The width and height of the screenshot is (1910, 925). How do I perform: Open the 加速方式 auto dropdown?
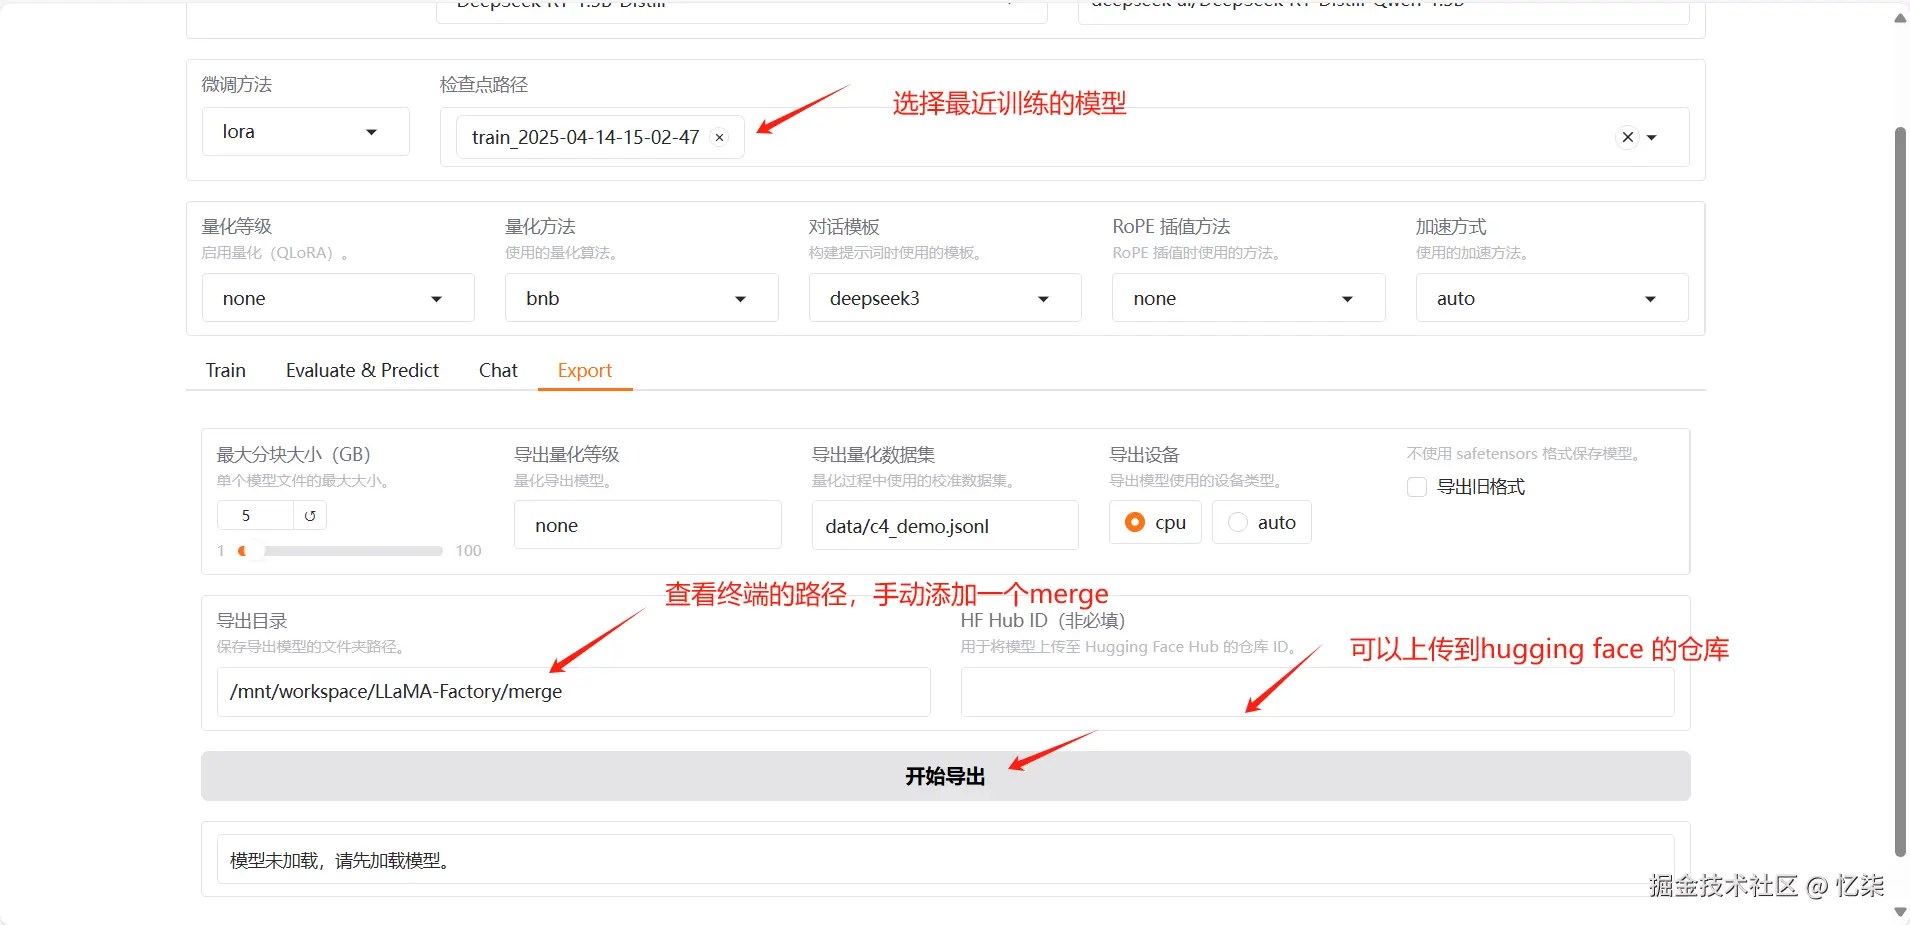[x=1552, y=298]
